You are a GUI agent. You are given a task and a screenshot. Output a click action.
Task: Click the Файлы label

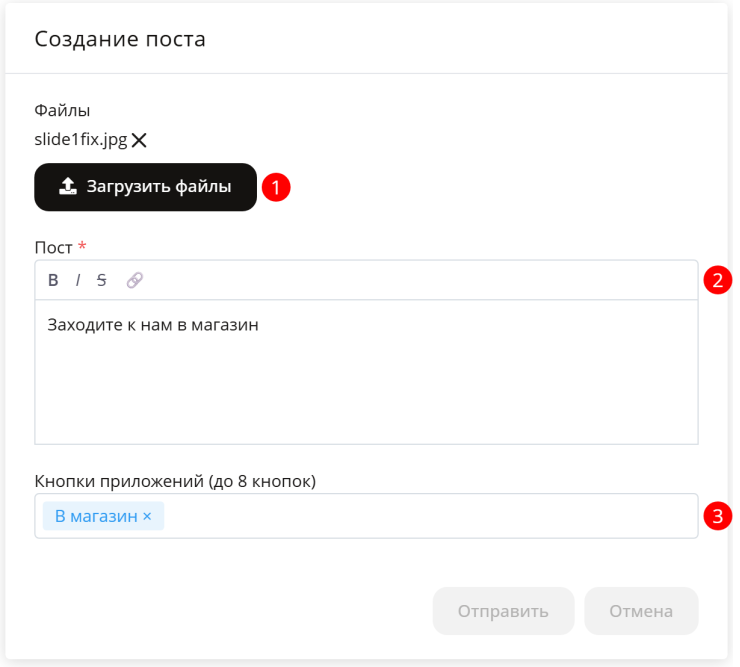(x=62, y=110)
